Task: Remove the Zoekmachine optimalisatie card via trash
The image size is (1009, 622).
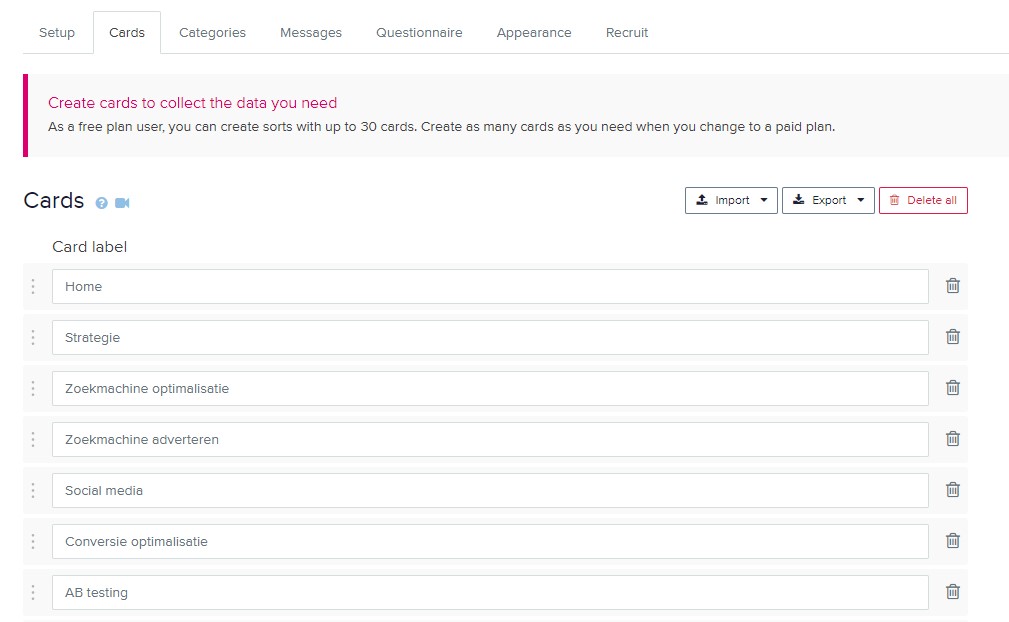Action: click(x=952, y=388)
